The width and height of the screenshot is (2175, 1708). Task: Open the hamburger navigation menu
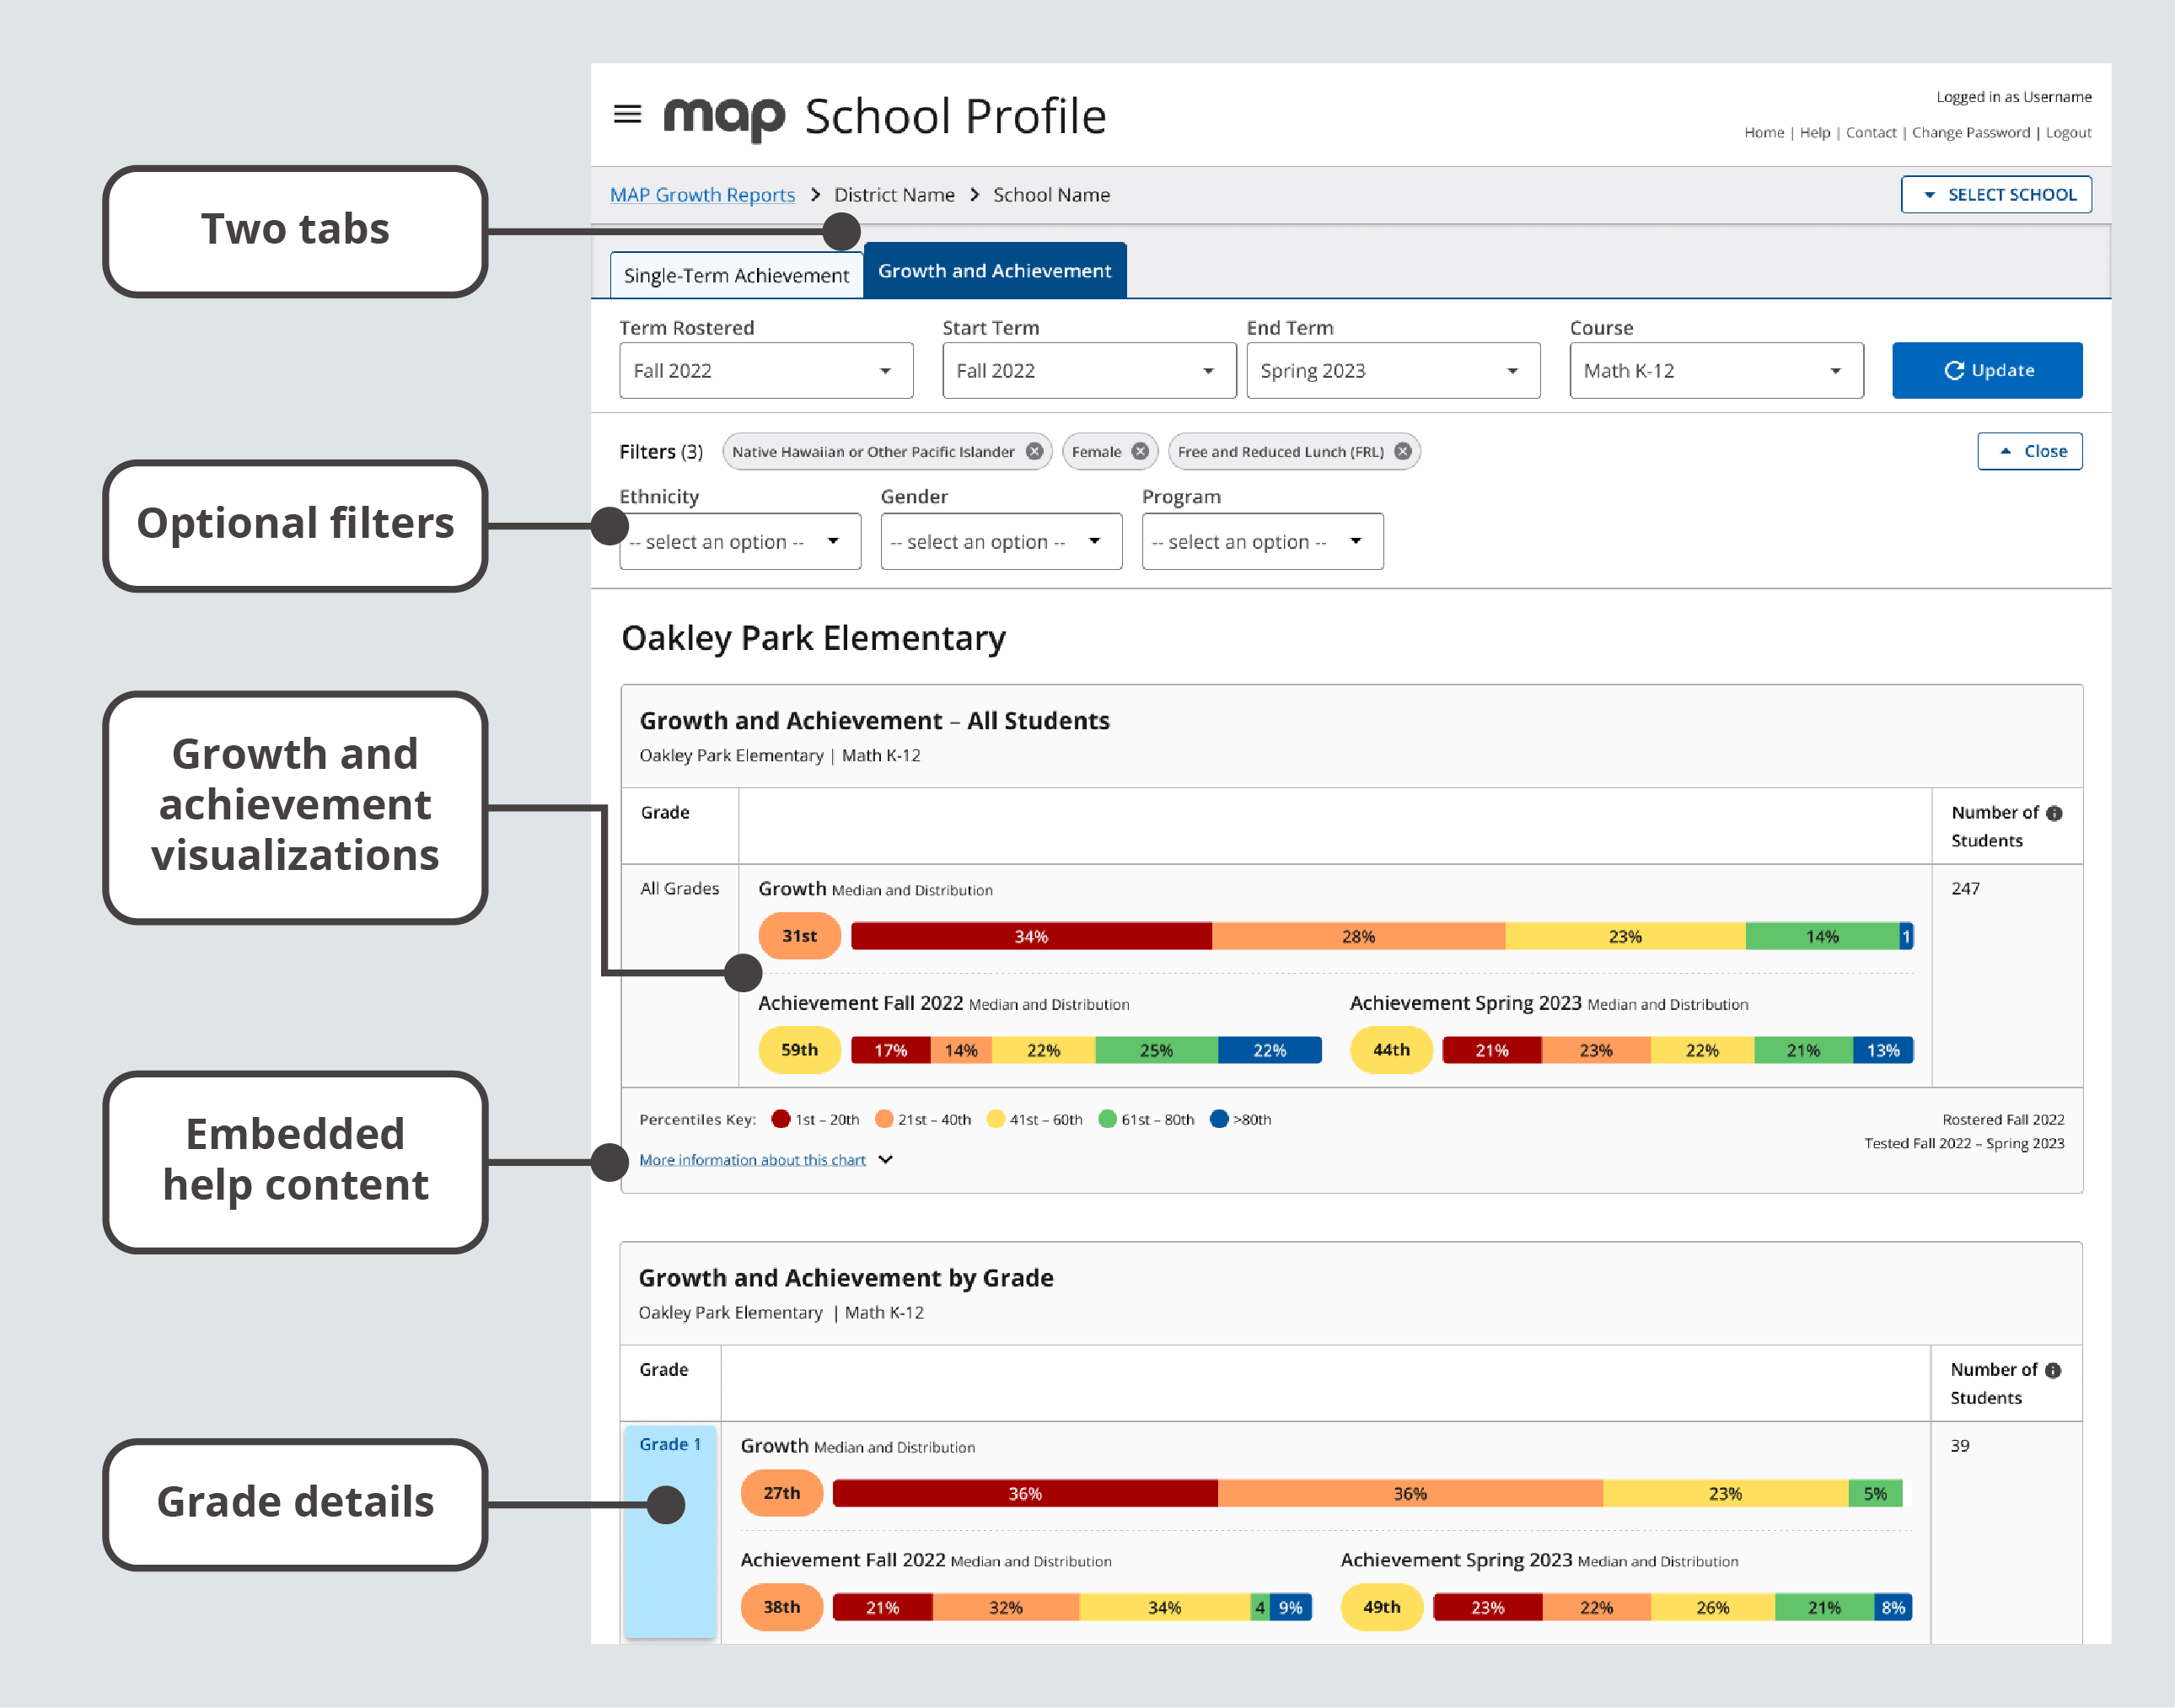tap(628, 114)
